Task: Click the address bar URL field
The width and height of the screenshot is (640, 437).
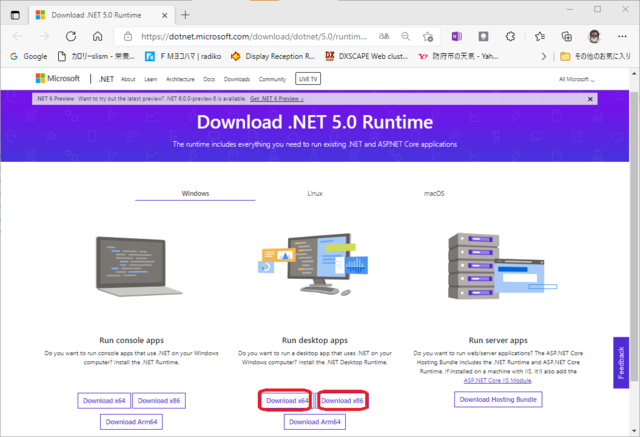Action: click(x=254, y=36)
